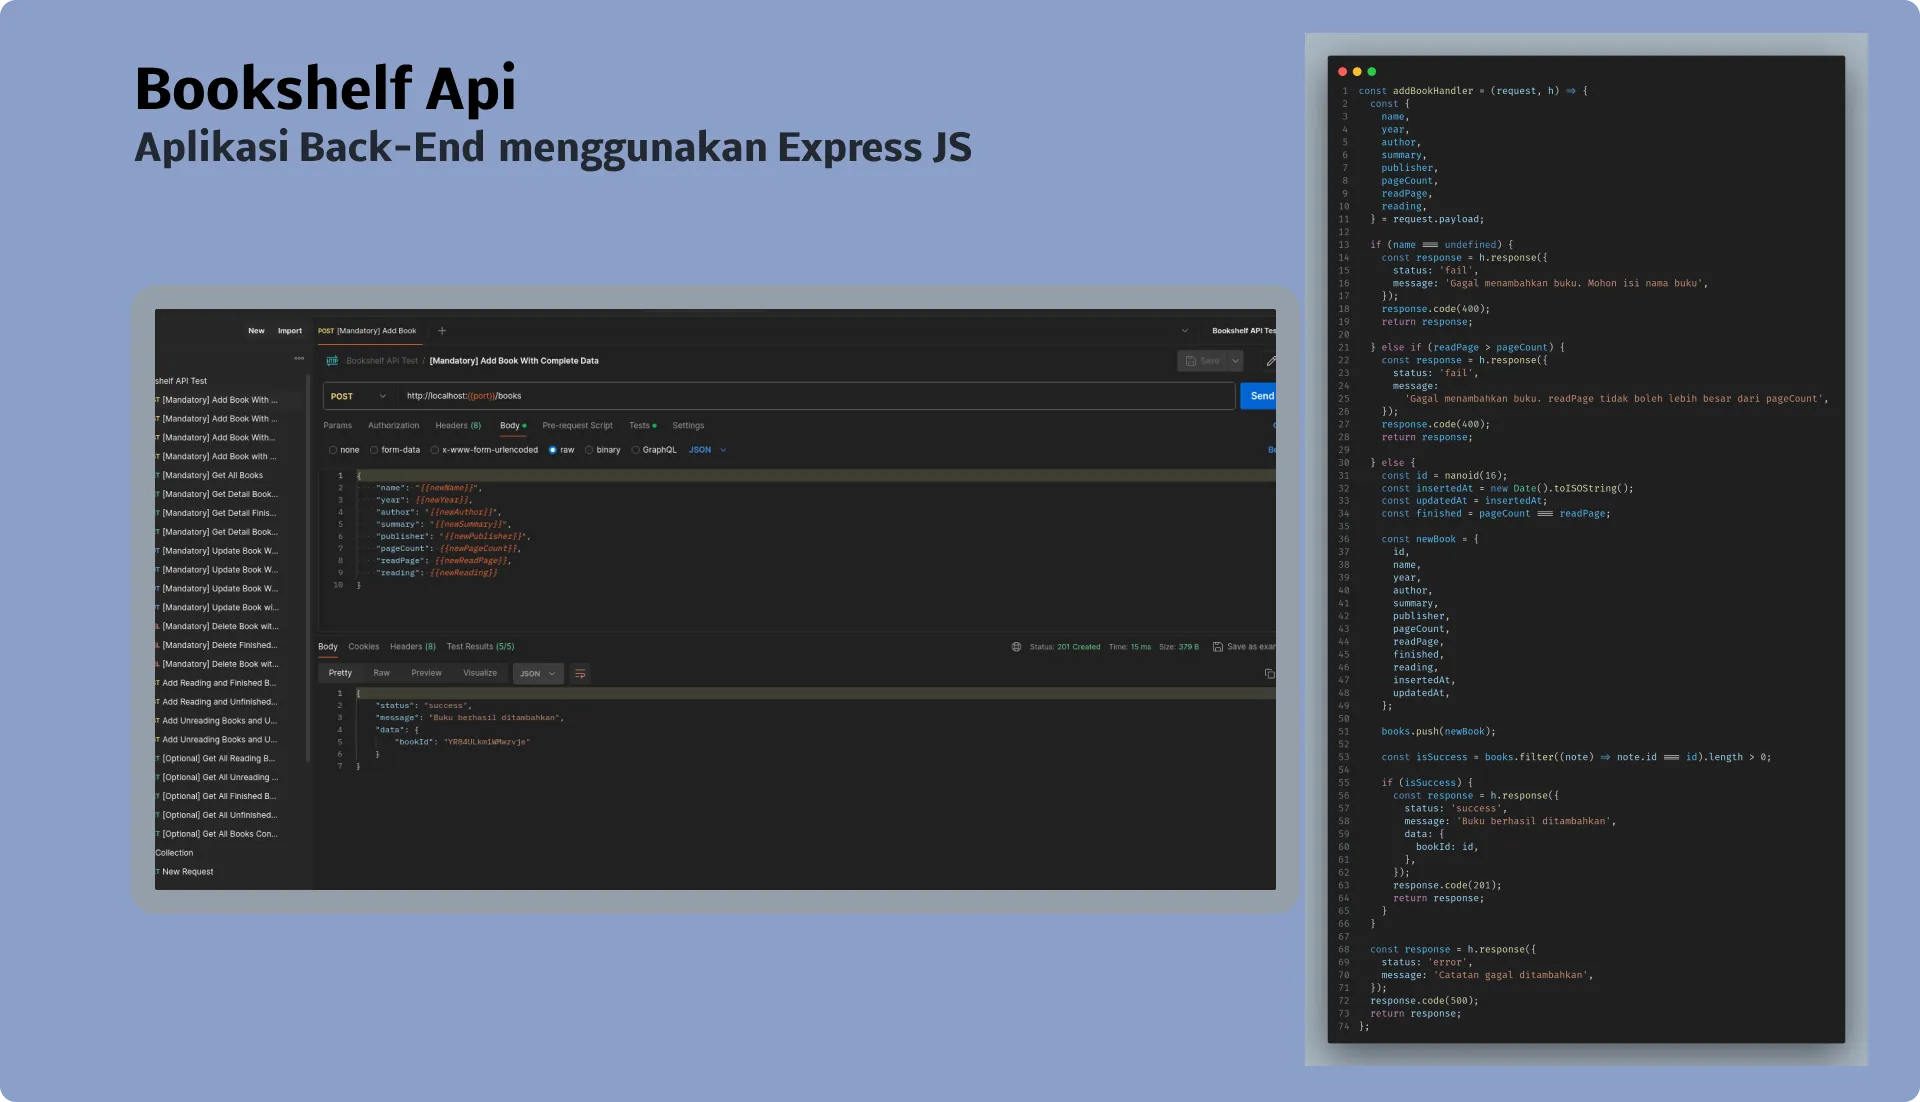Select the raw body type radio
Screen dimensions: 1920x1102
[x=553, y=450]
